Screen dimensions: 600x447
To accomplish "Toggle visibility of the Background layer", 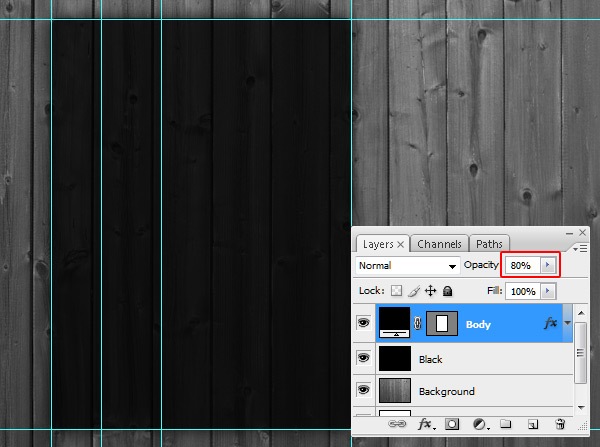I will (x=363, y=391).
